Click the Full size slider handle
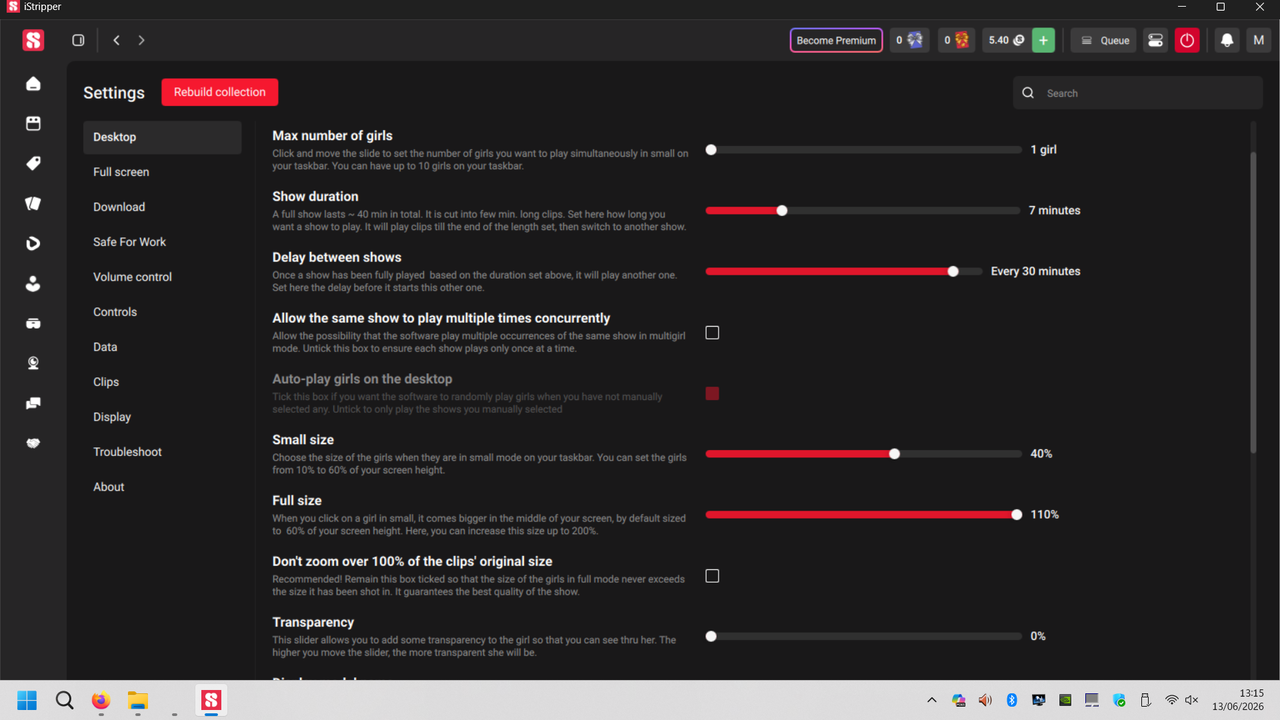1280x720 pixels. coord(1017,515)
